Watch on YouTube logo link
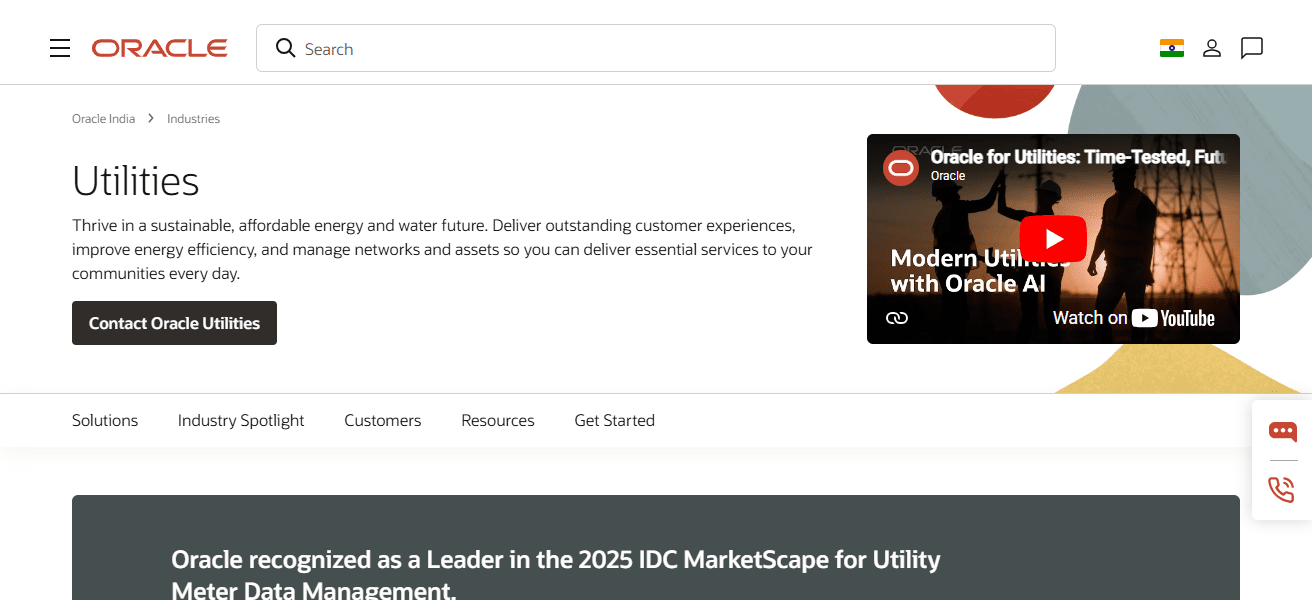 point(1134,318)
